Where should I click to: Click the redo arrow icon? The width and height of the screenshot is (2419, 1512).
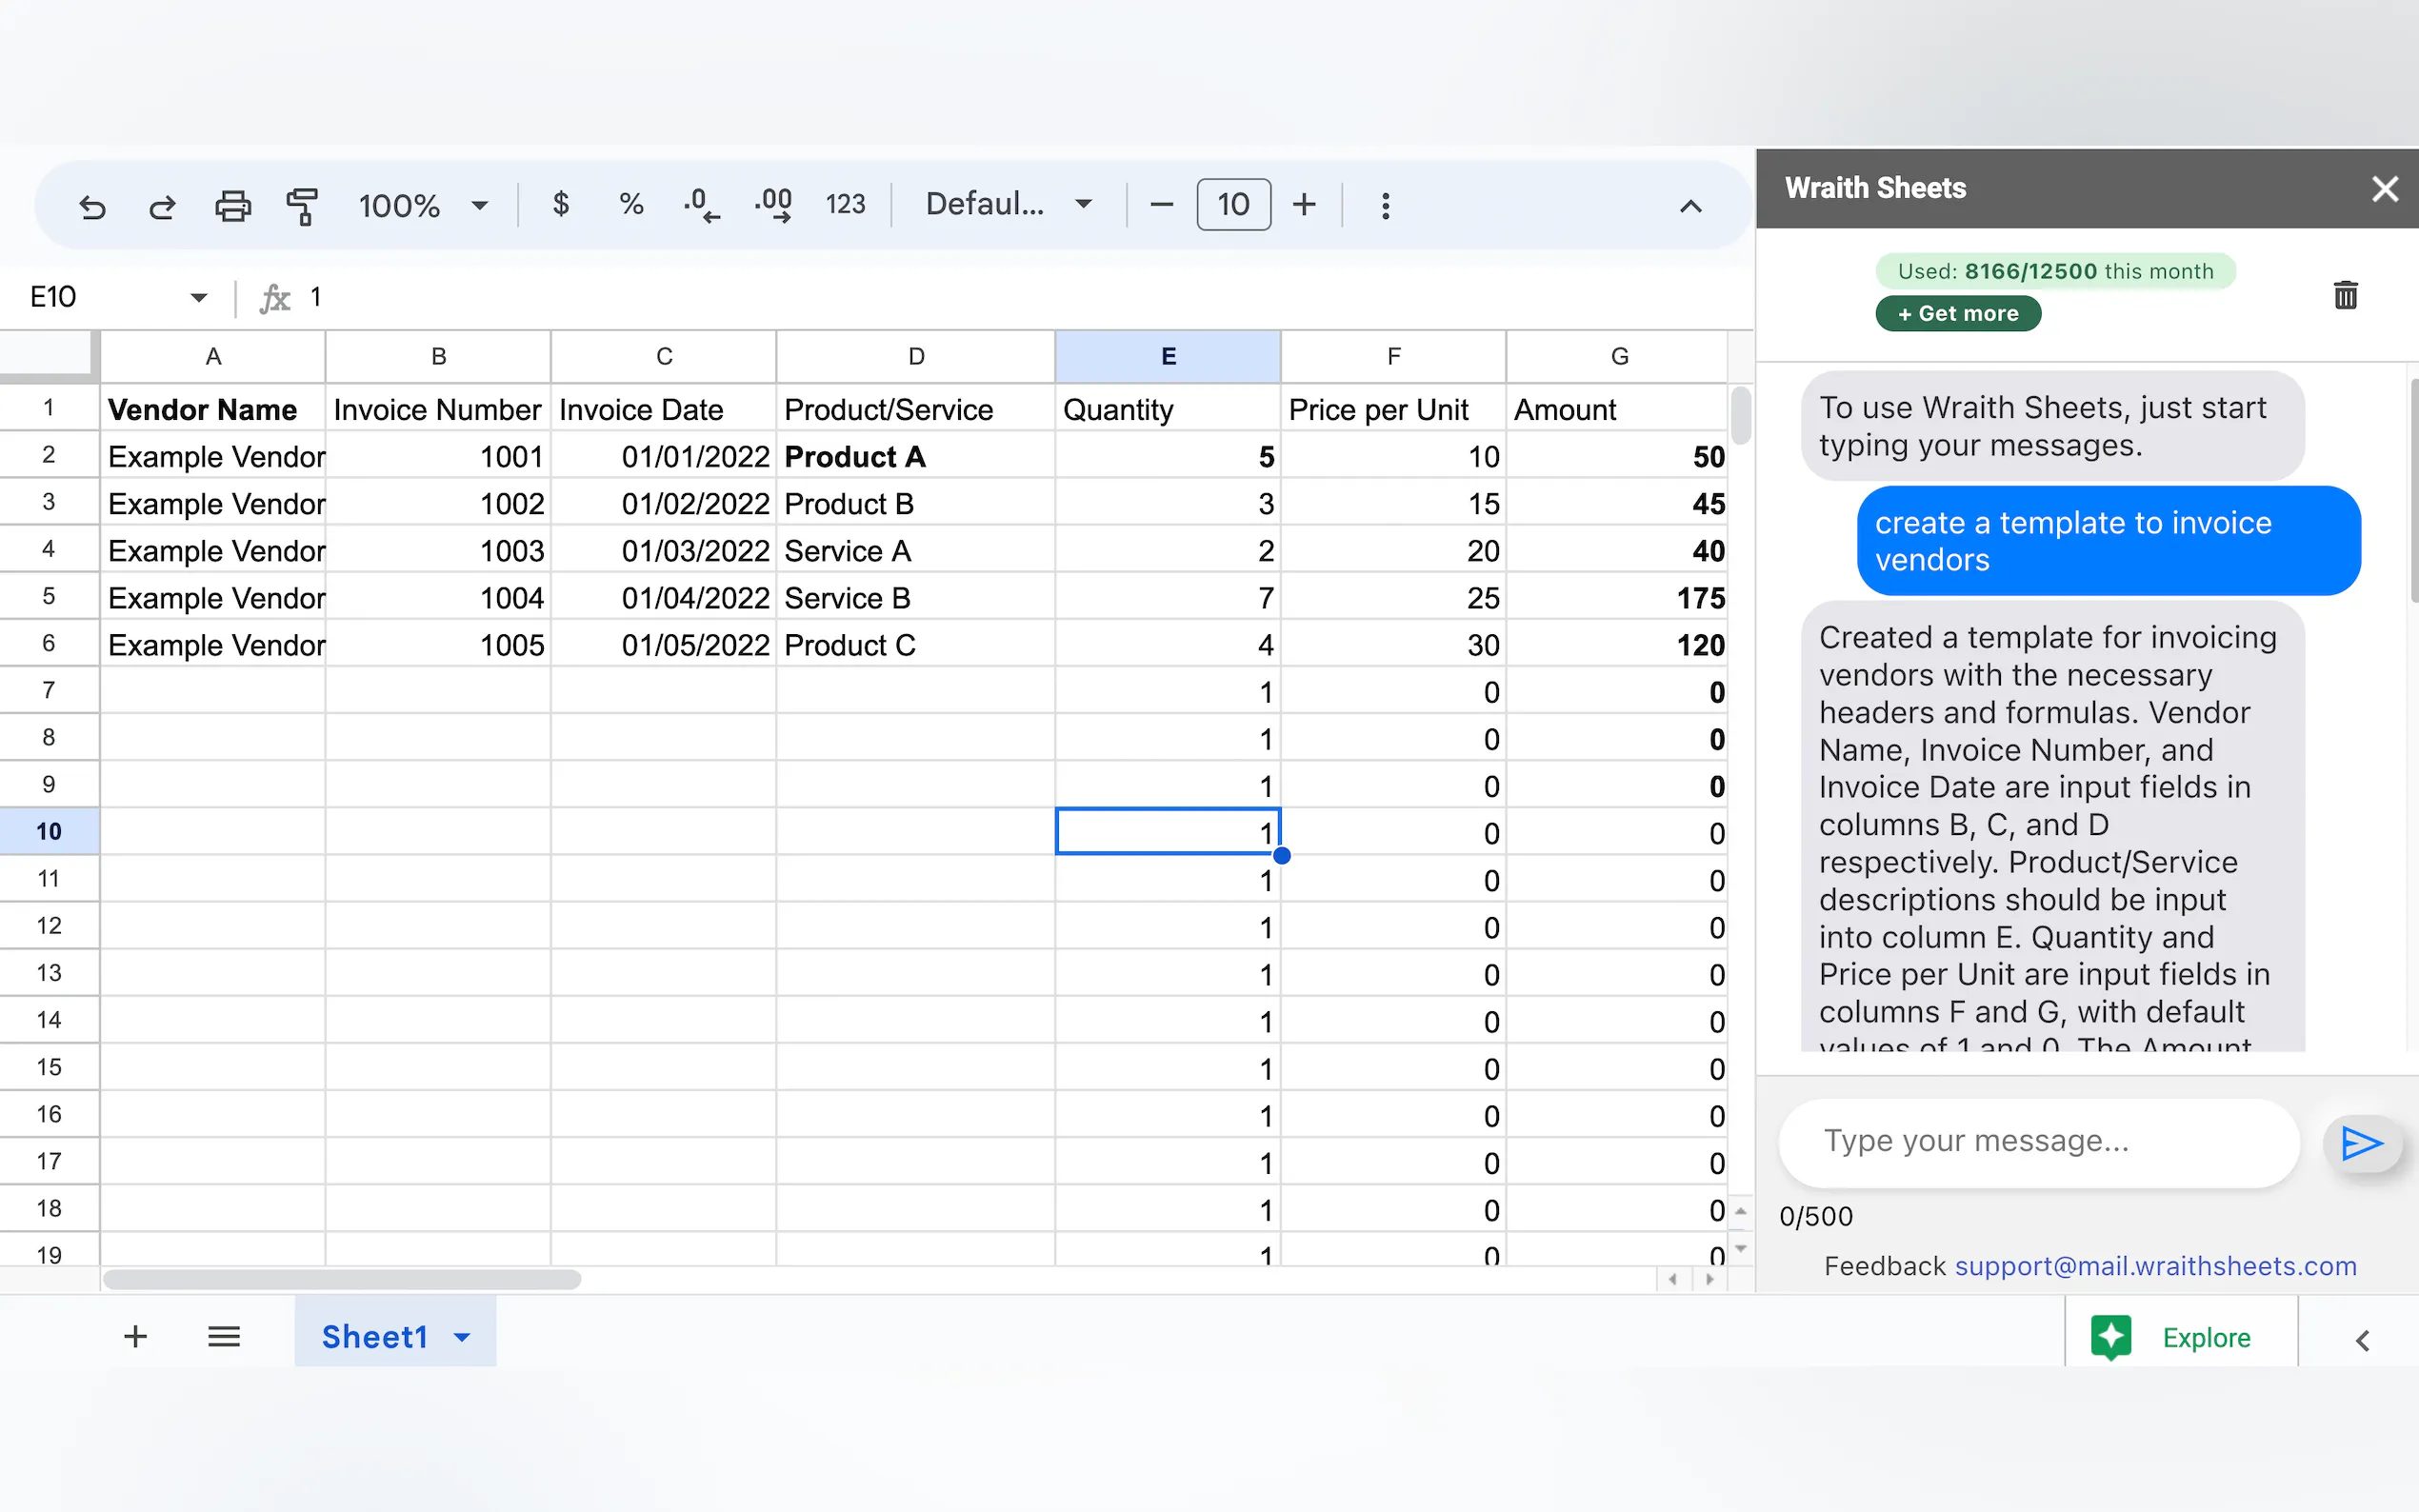click(162, 207)
